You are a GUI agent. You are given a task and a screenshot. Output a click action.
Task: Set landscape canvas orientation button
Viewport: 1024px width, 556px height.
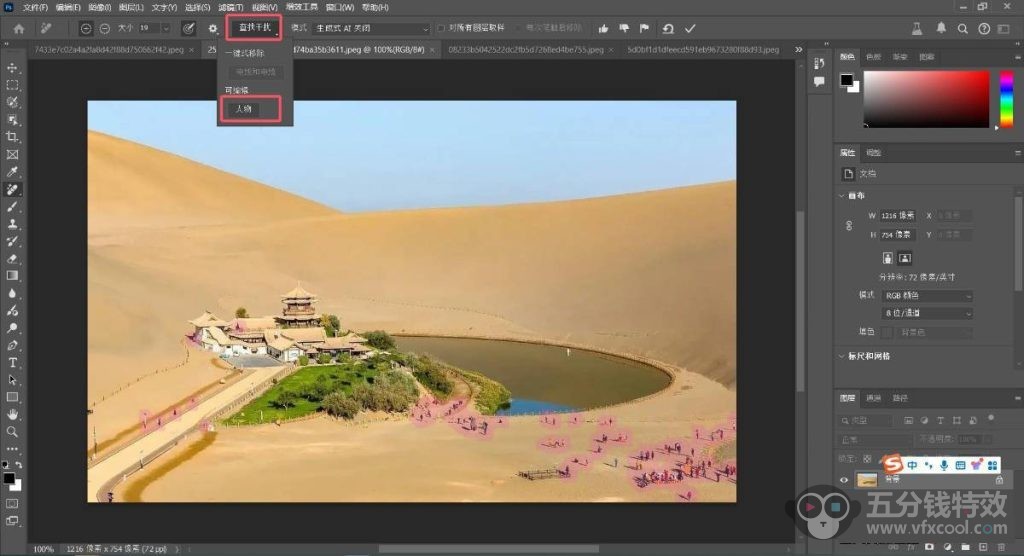coord(904,258)
